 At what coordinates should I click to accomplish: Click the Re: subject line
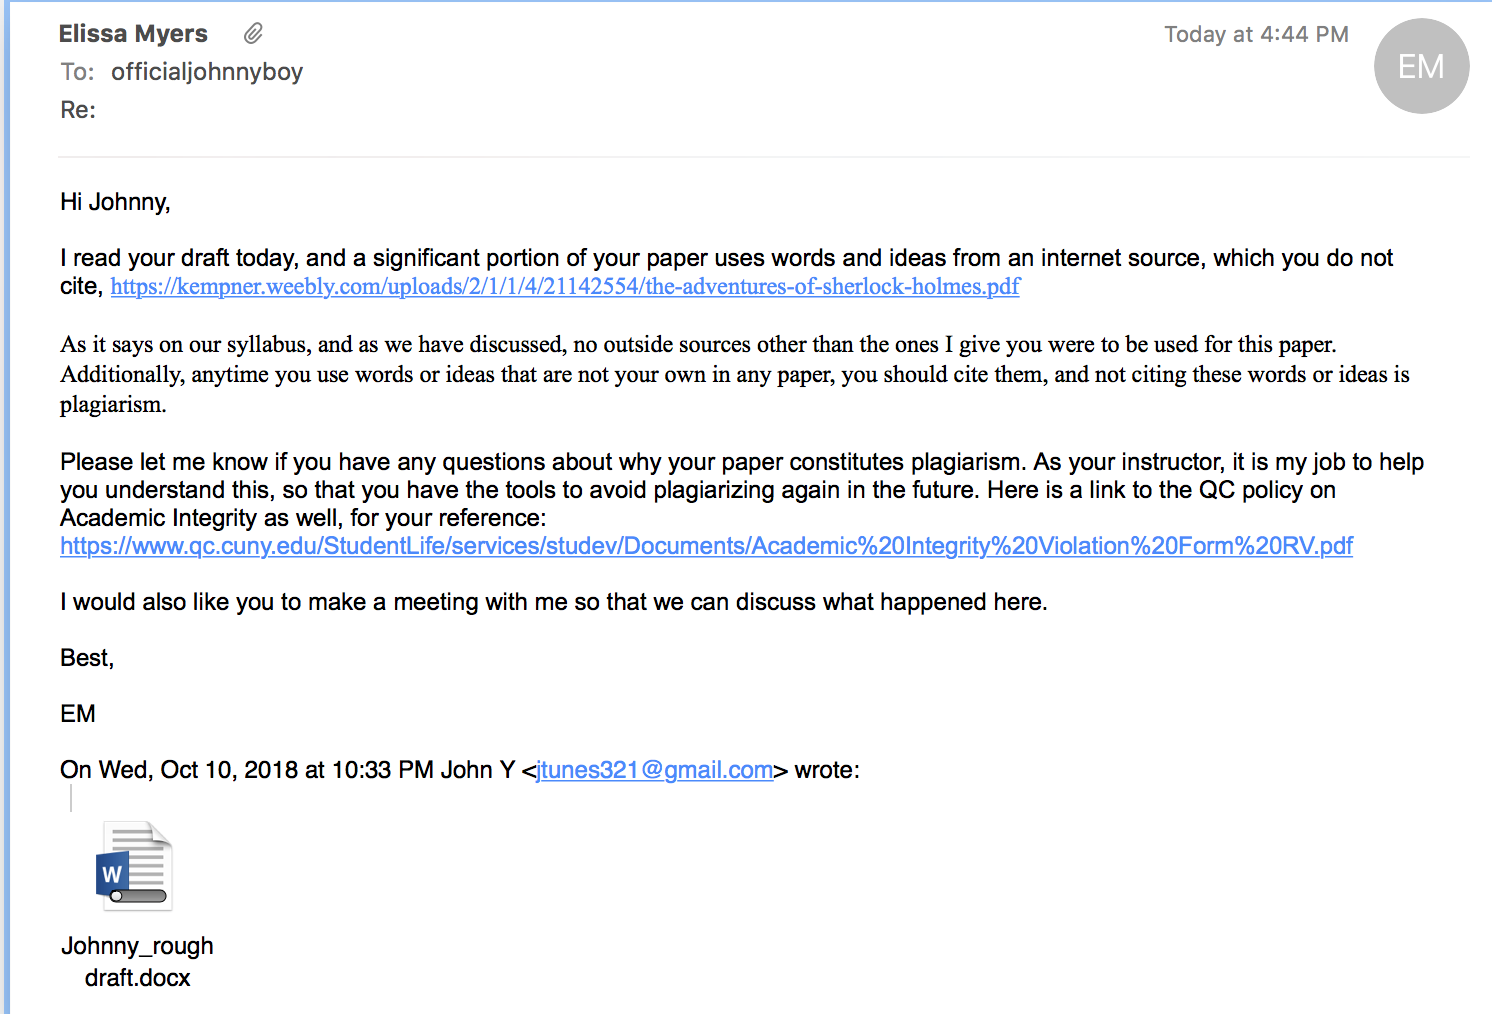click(78, 110)
